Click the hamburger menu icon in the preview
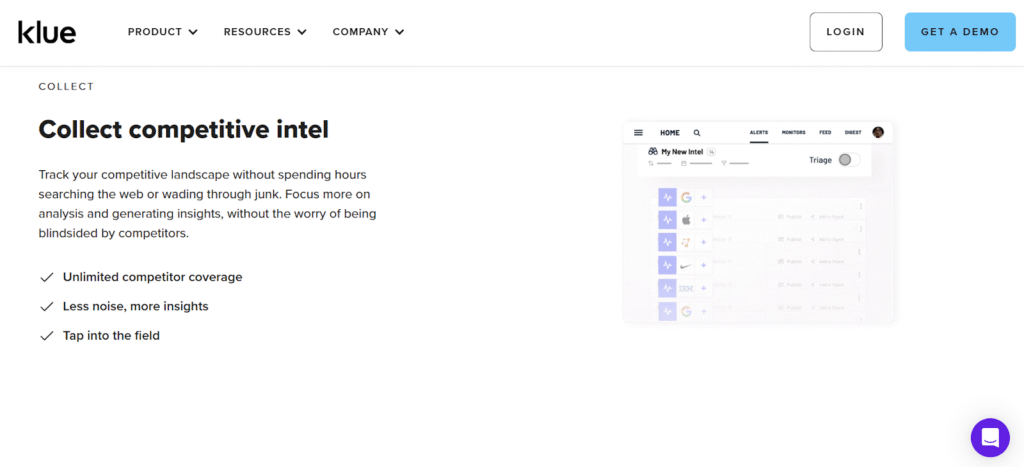Image resolution: width=1024 pixels, height=467 pixels. coord(639,133)
